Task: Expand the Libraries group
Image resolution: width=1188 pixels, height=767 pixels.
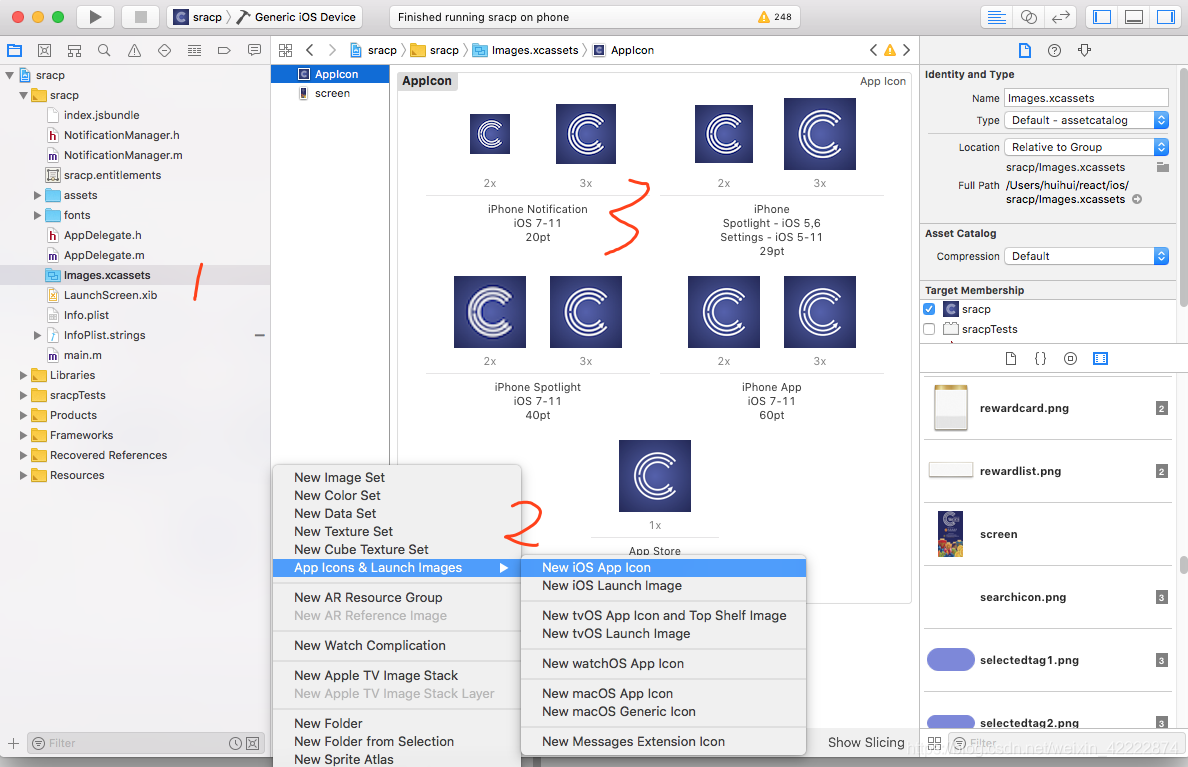Action: click(x=23, y=375)
